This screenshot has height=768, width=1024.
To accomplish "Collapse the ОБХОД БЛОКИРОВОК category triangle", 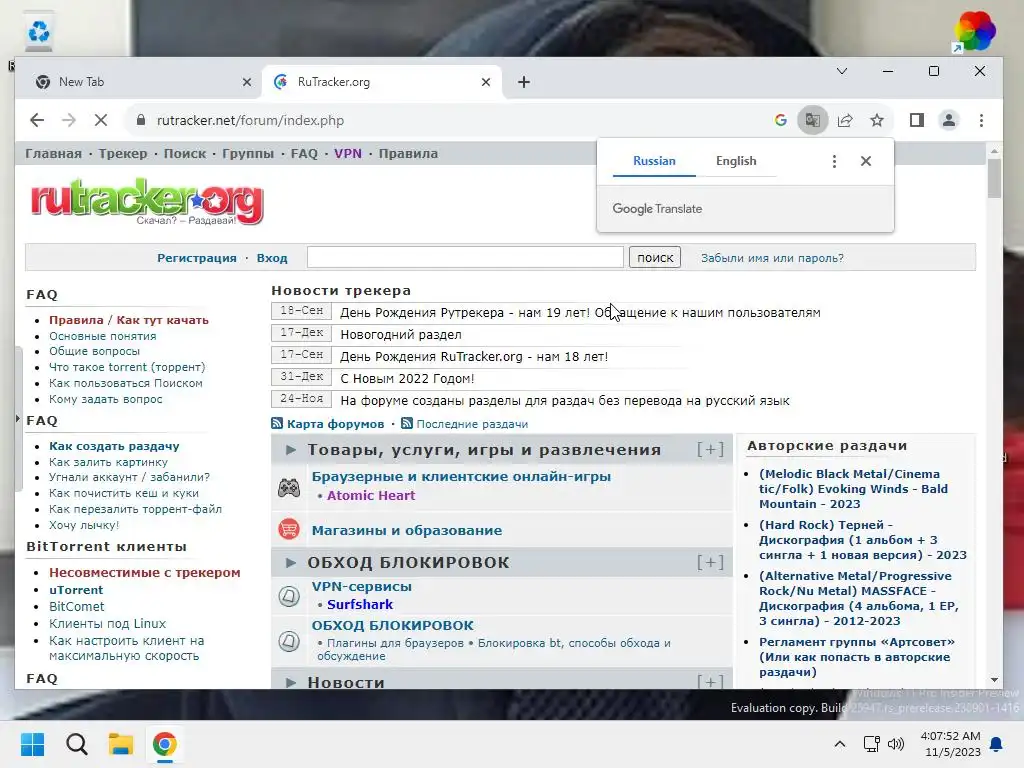I will click(291, 562).
